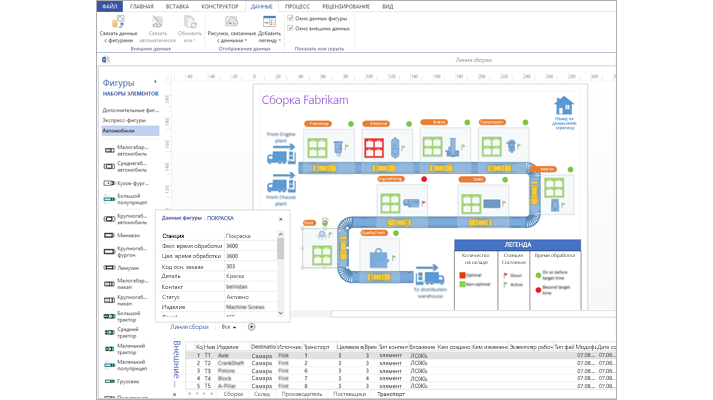The height and width of the screenshot is (400, 713).
Task: Click the red status dot near EngineFitting
Action: (x=424, y=179)
